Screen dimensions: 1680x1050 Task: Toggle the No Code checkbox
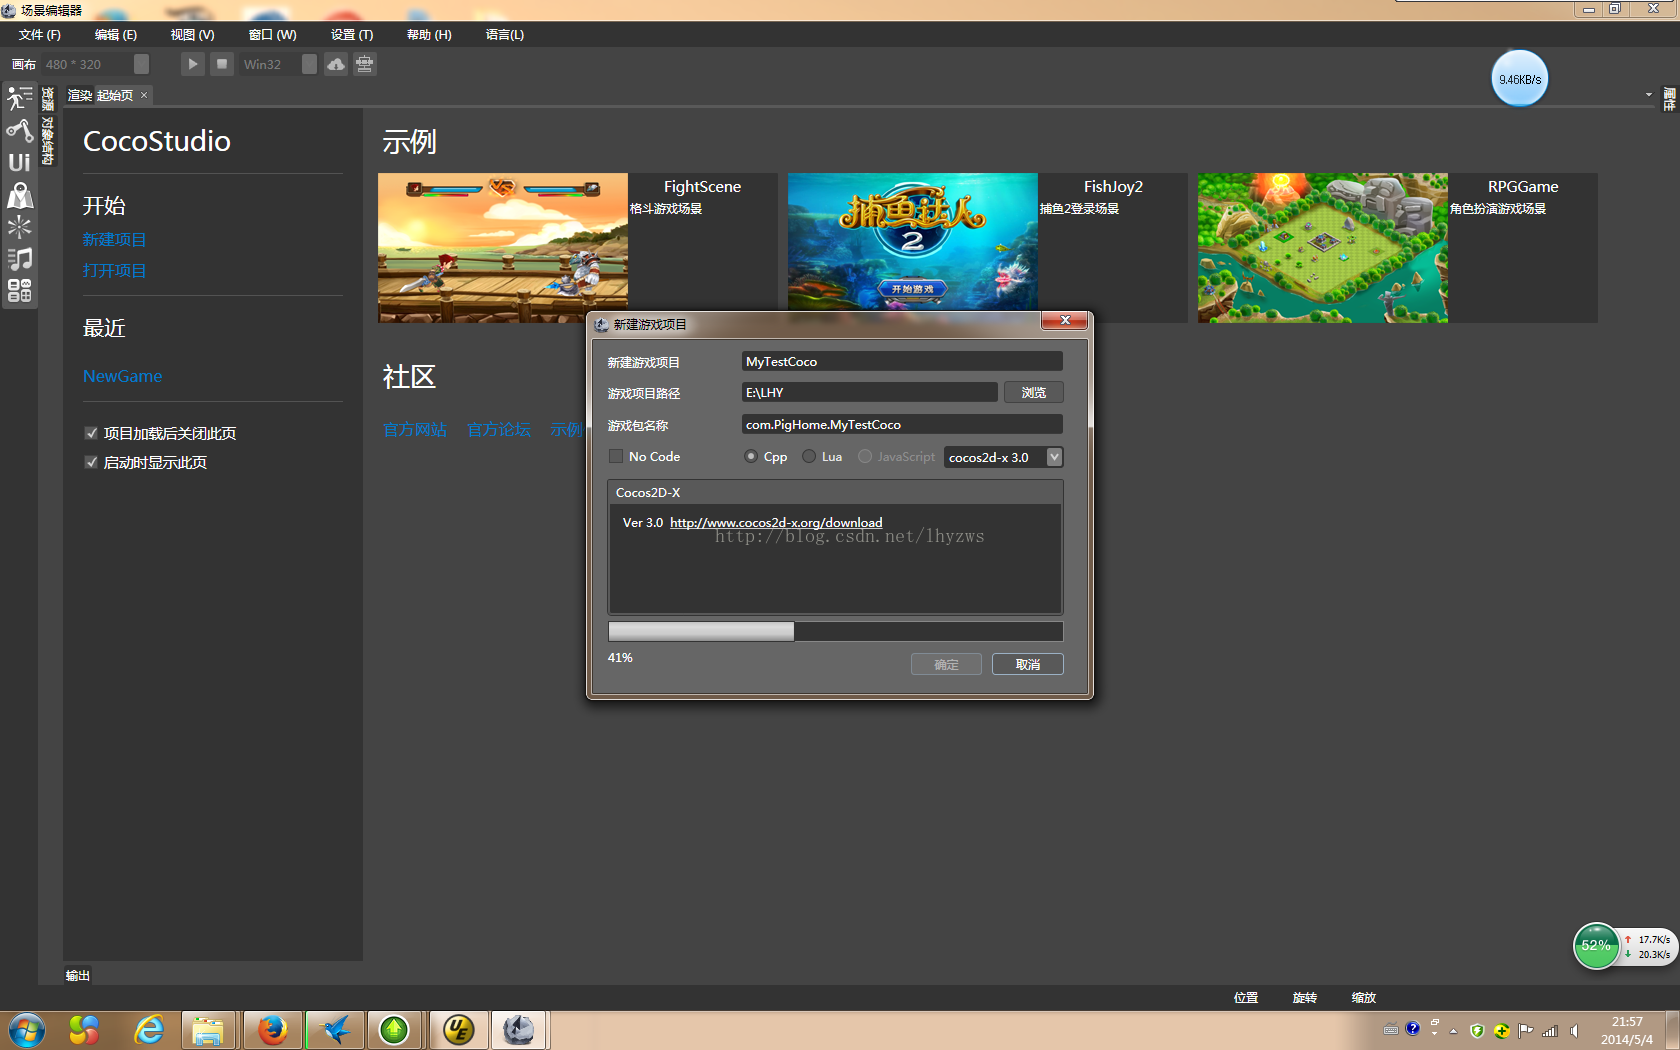coord(616,457)
